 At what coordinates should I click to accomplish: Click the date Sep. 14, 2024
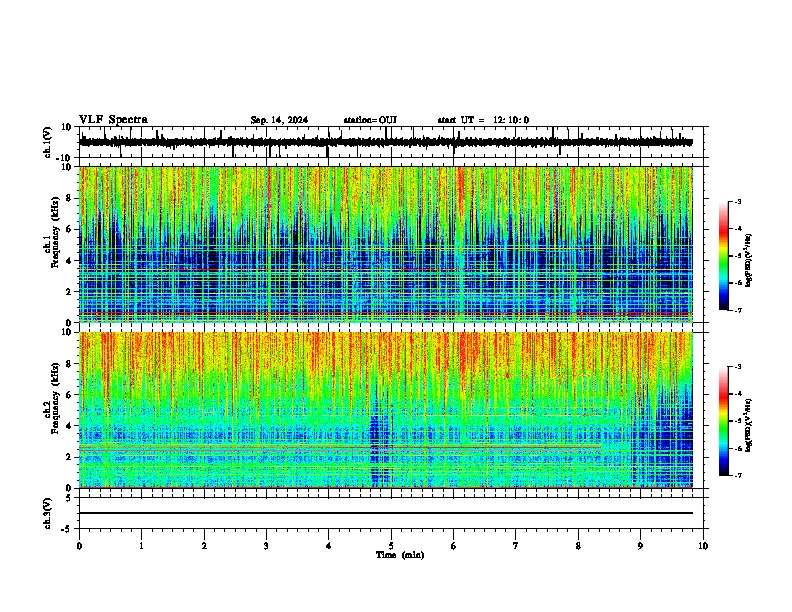coord(279,120)
